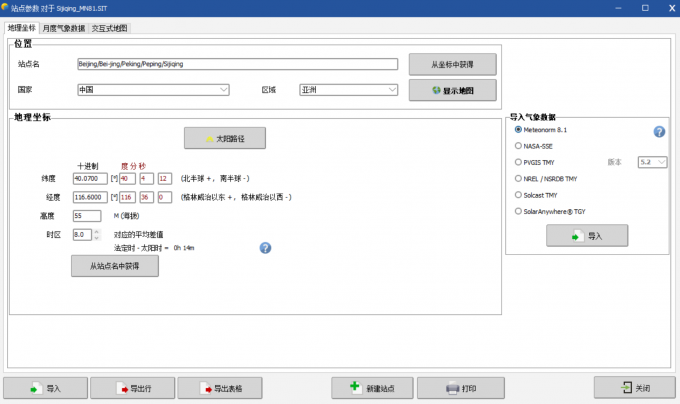The width and height of the screenshot is (680, 404).
Task: Click the 导出行 export line button
Action: point(133,388)
